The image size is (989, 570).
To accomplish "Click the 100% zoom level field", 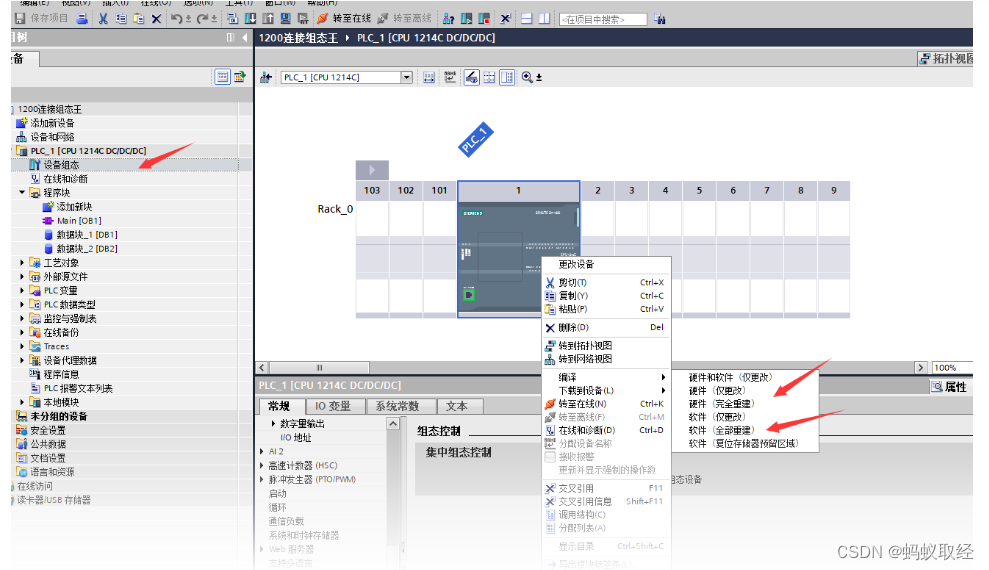I will click(951, 368).
